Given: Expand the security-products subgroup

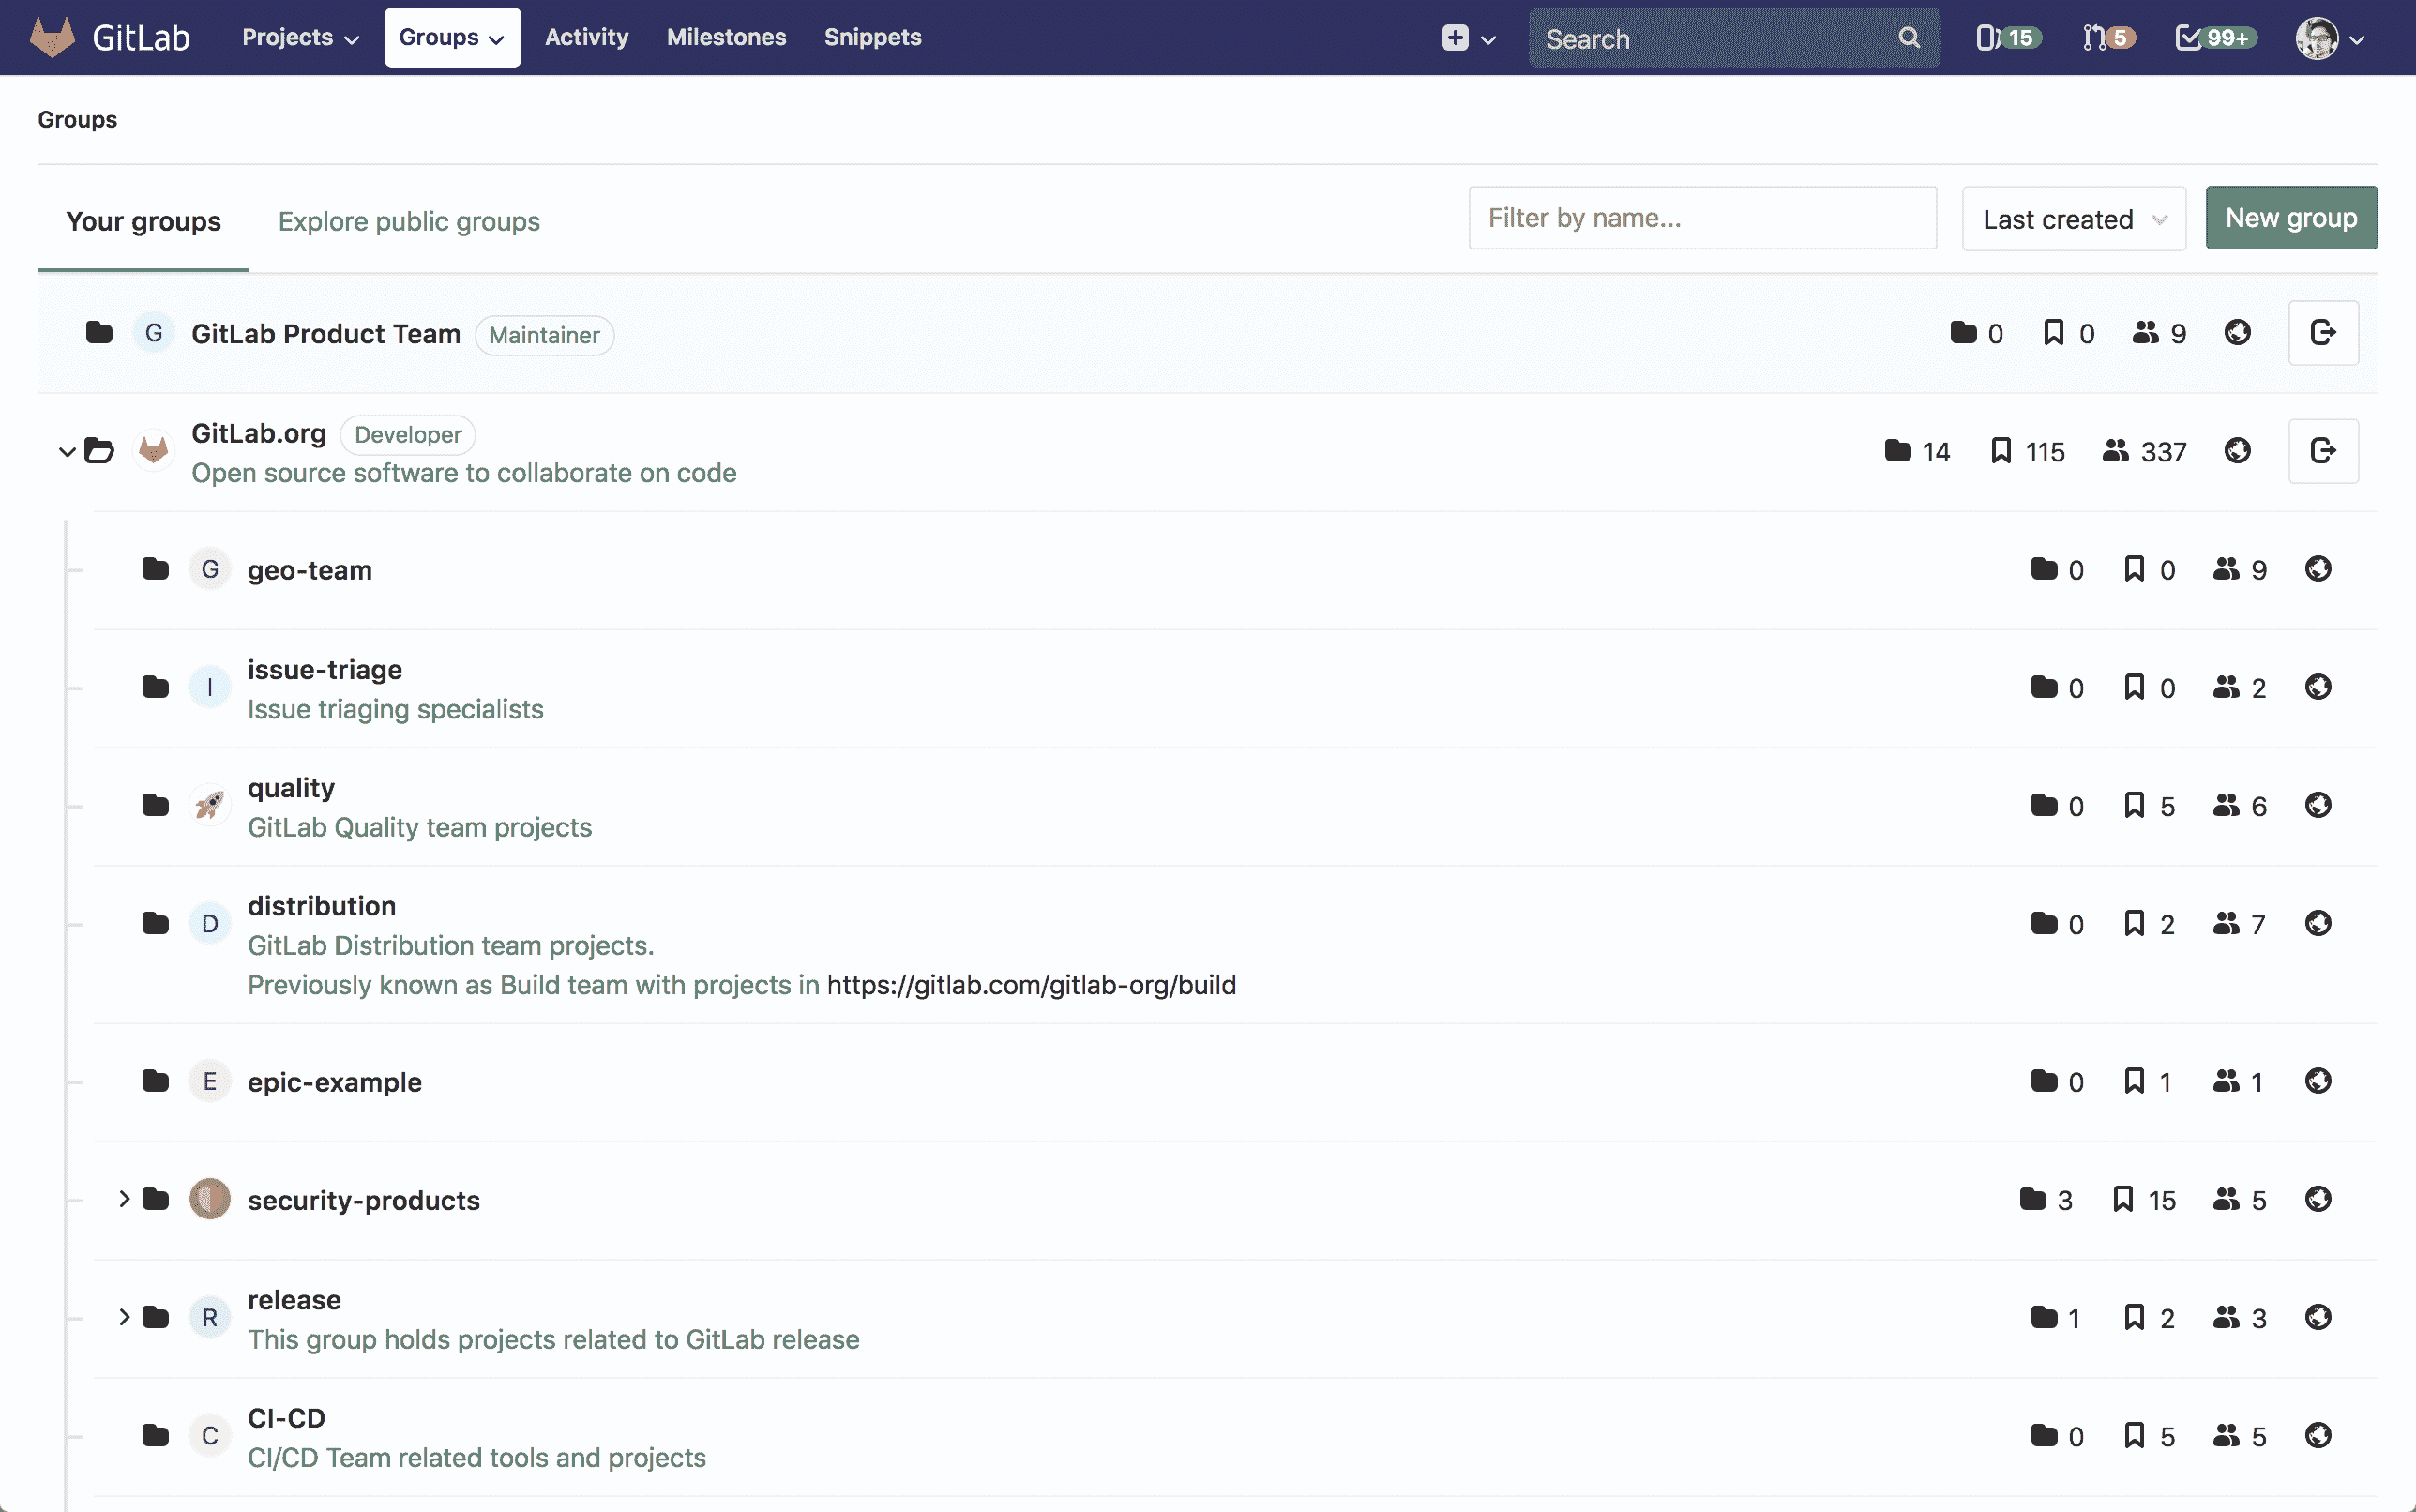Looking at the screenshot, I should (124, 1199).
